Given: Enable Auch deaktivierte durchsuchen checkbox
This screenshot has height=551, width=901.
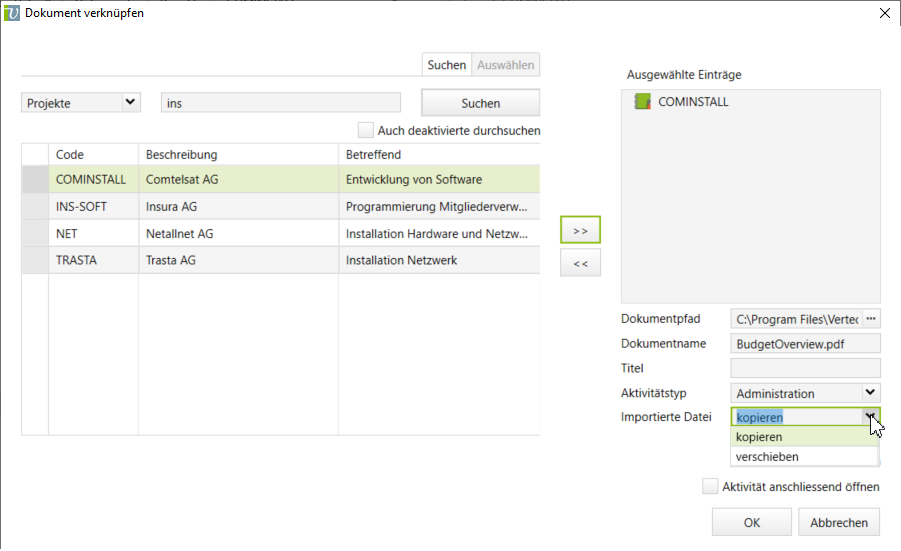Looking at the screenshot, I should point(366,130).
